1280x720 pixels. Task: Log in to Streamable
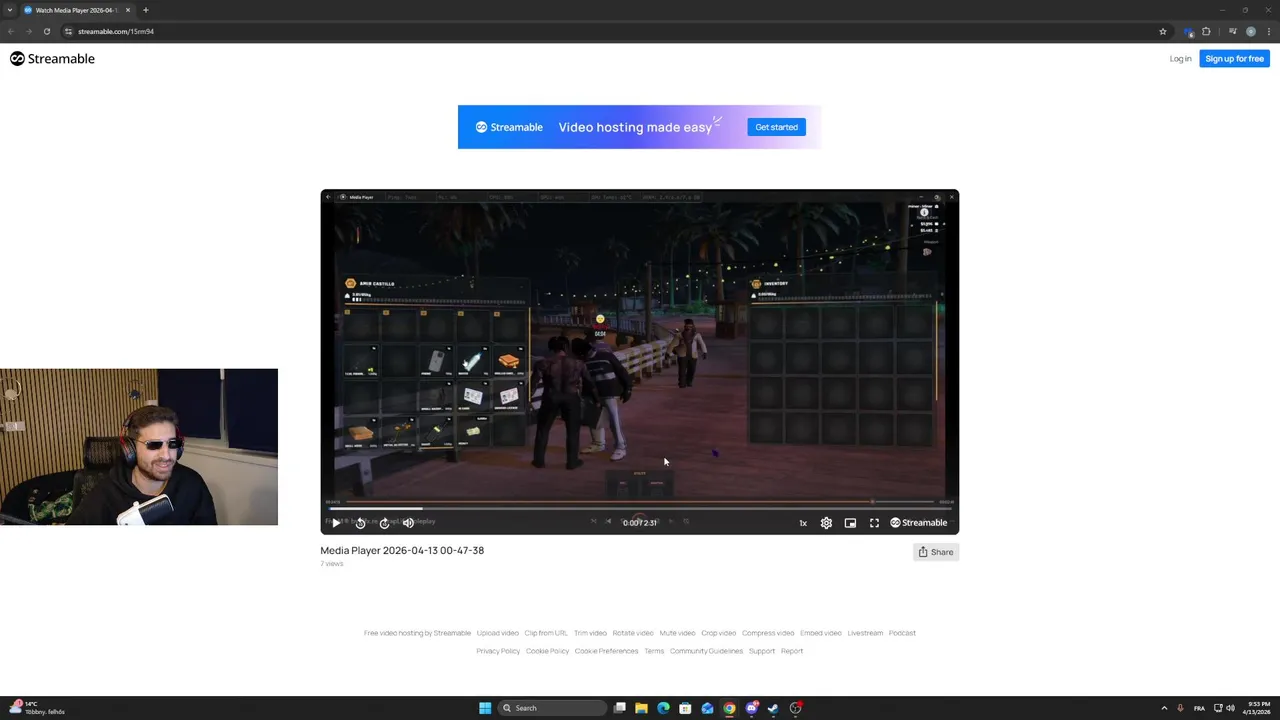tap(1180, 59)
